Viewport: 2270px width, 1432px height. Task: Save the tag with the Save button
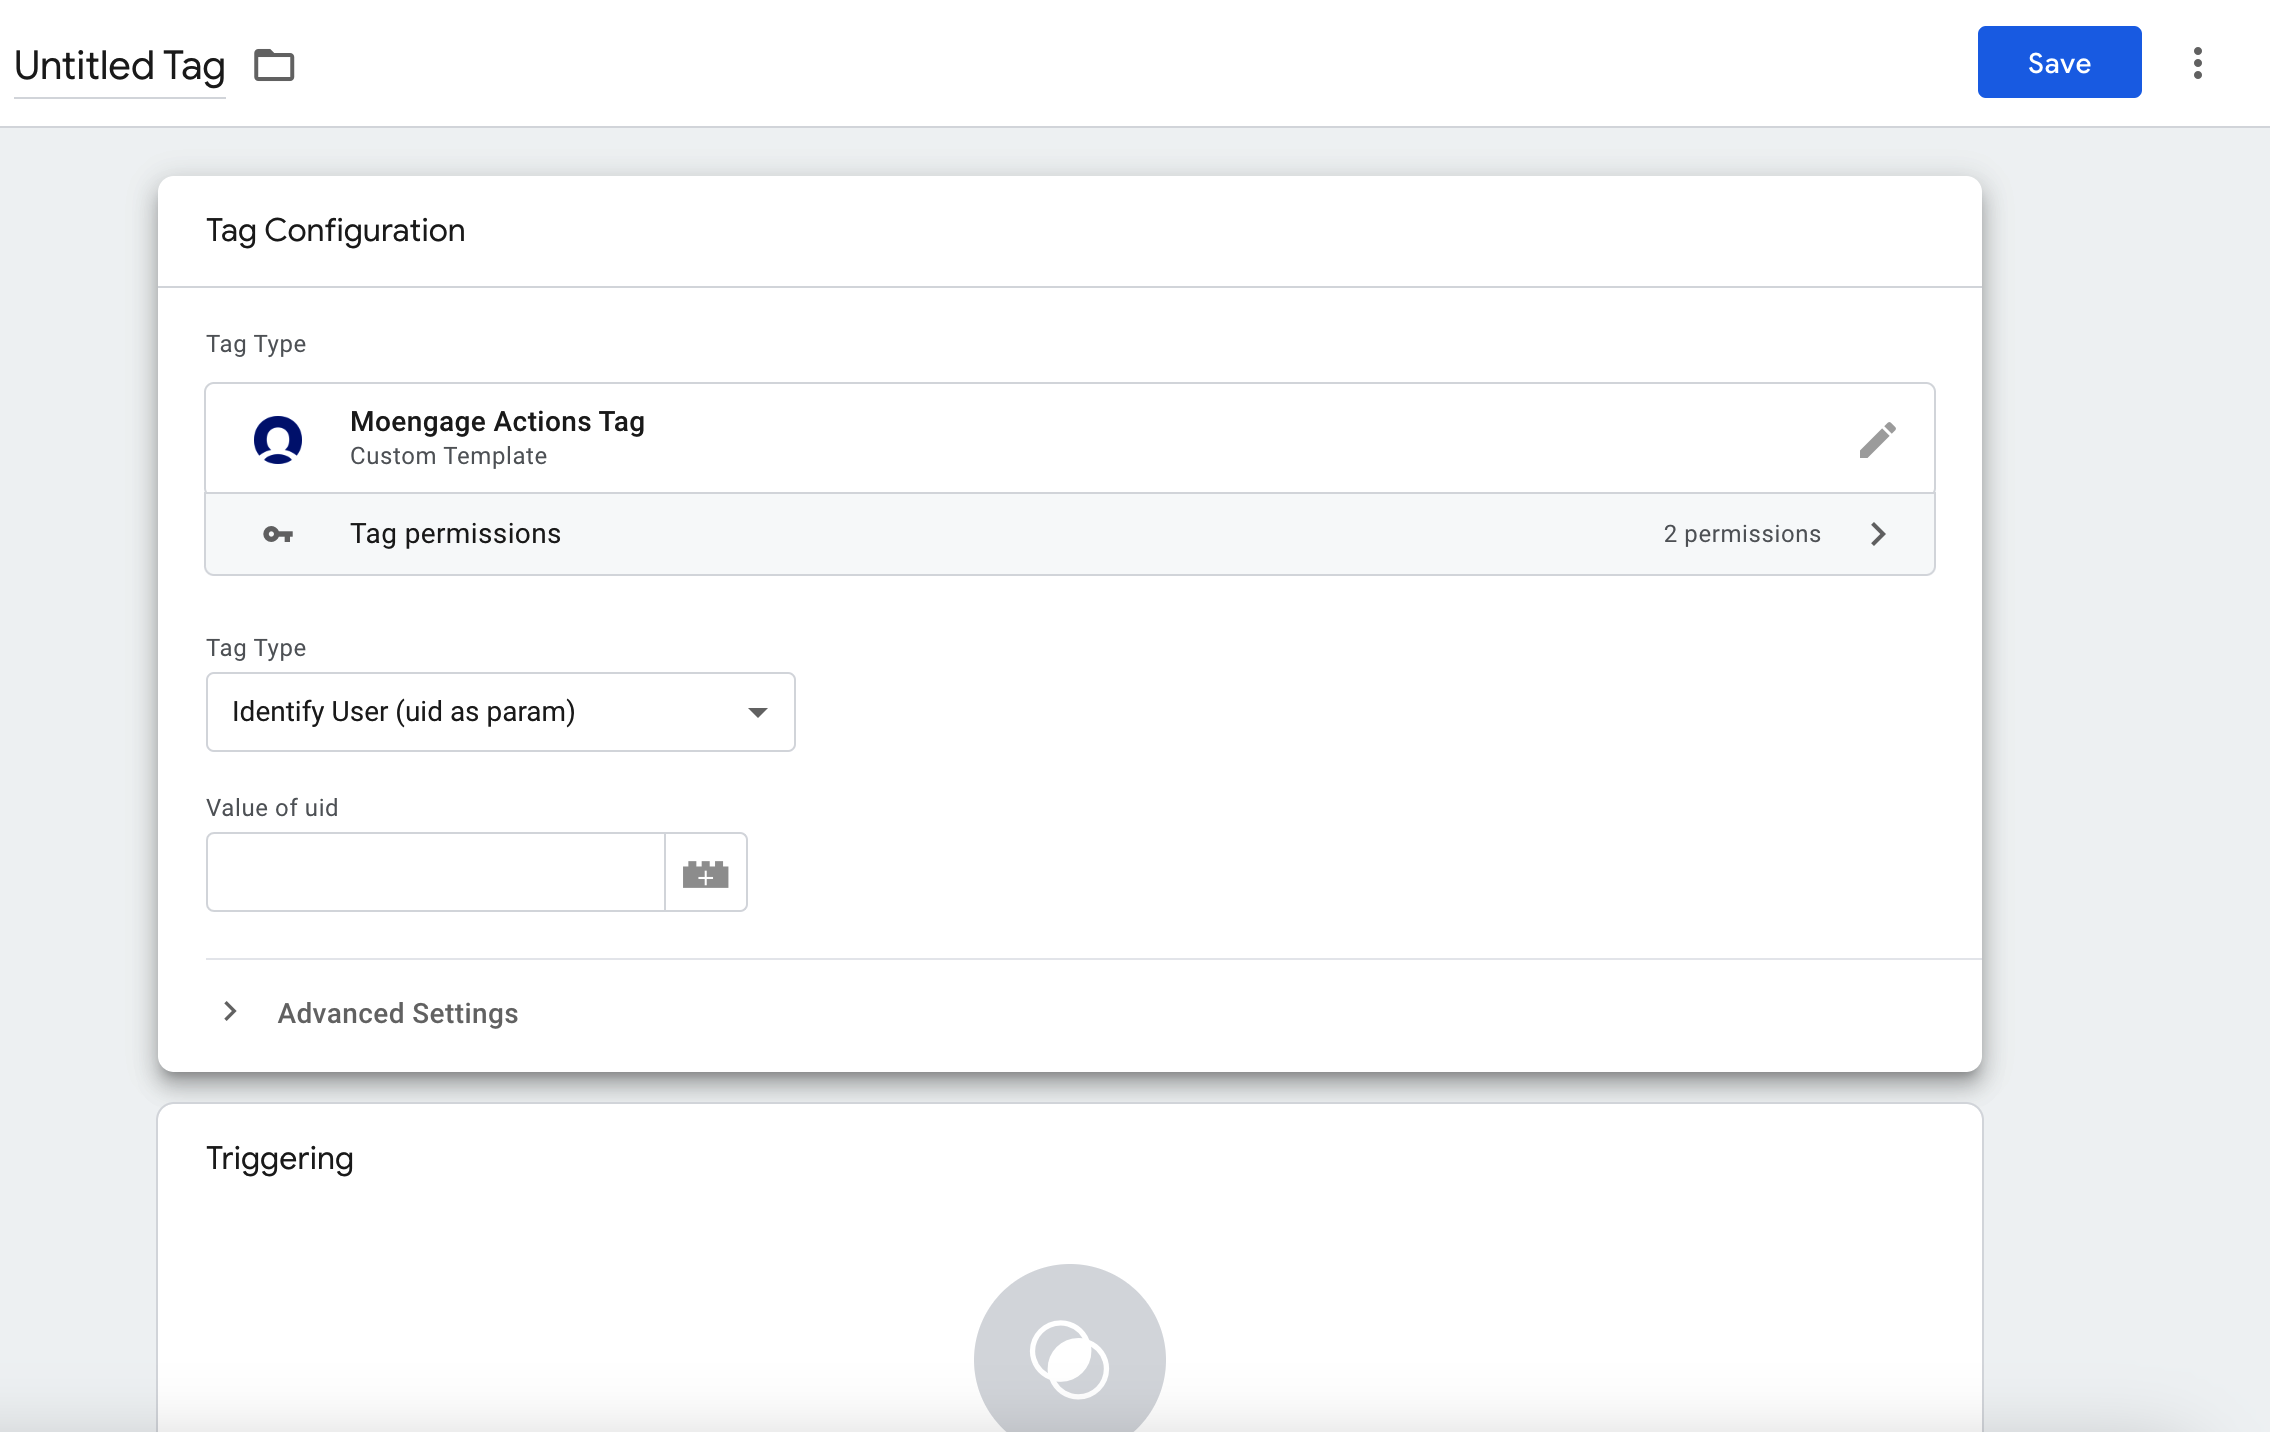click(2059, 62)
